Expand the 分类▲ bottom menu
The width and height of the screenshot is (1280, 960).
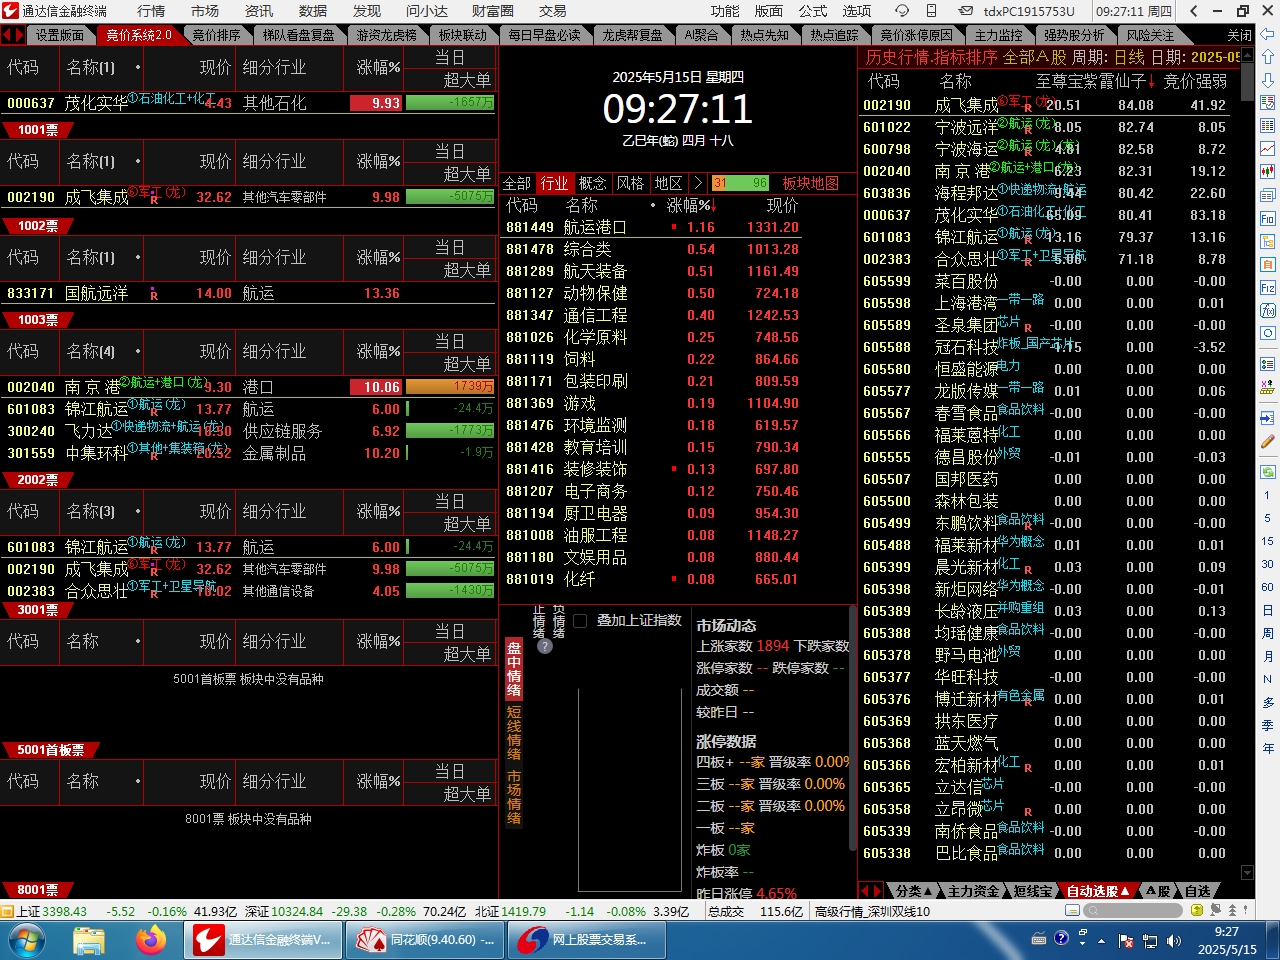(913, 890)
